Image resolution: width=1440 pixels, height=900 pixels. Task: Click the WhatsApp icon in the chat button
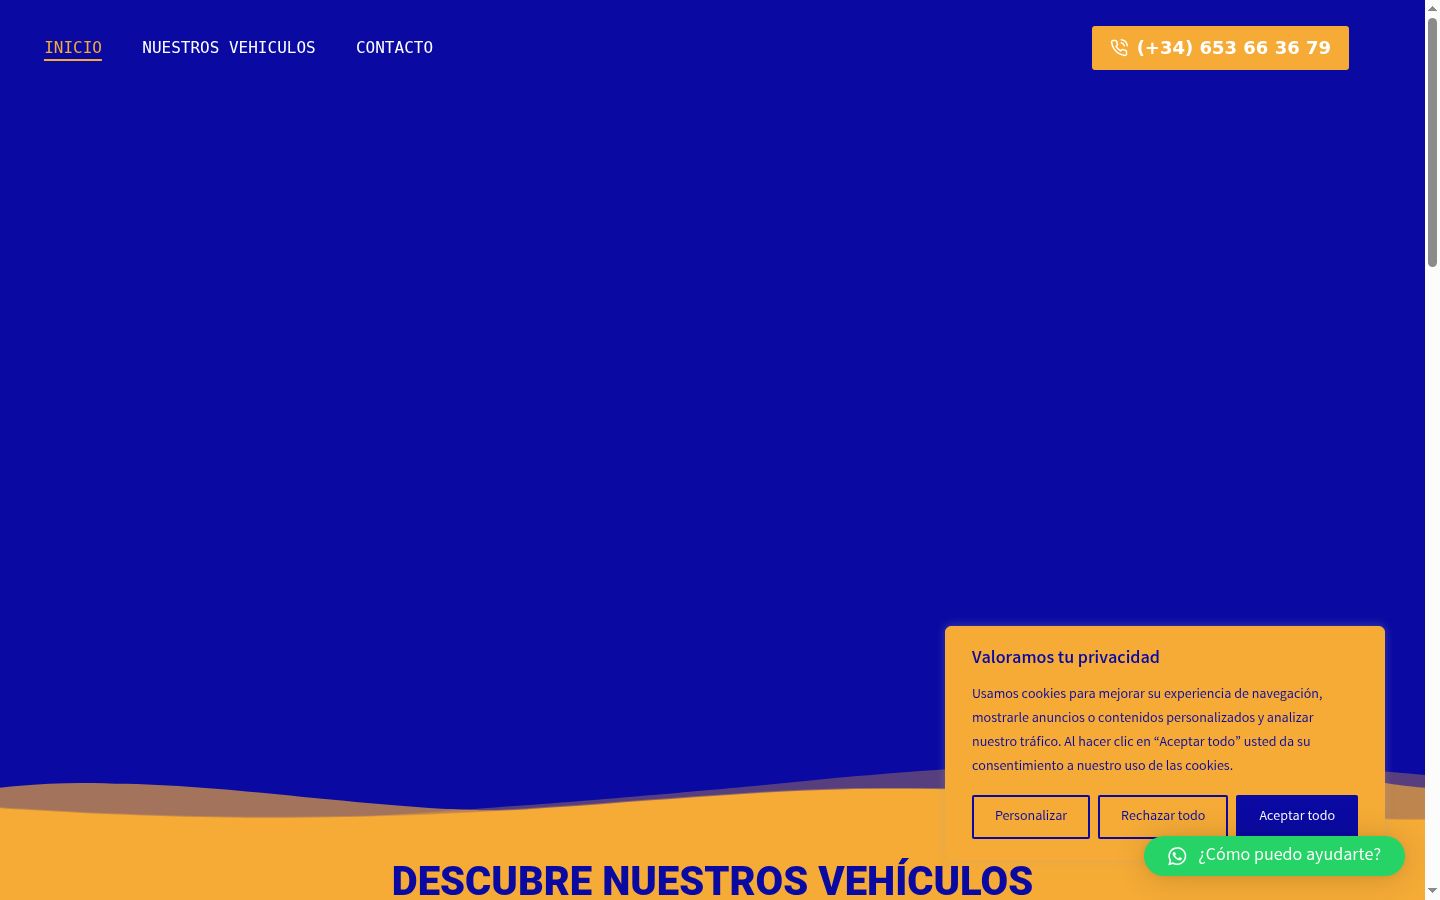[x=1177, y=856]
